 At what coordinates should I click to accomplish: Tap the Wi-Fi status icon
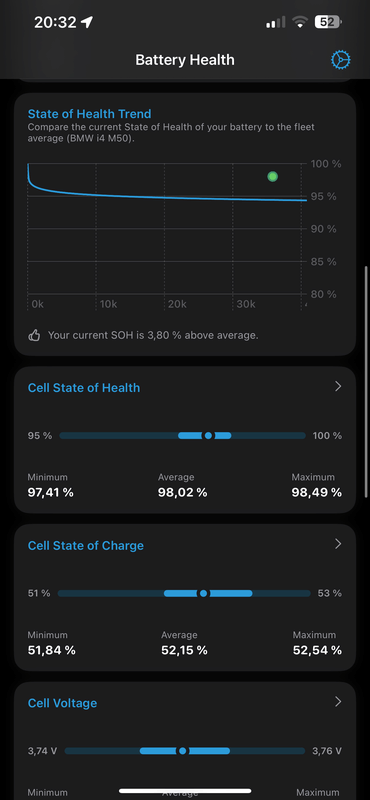tap(300, 22)
